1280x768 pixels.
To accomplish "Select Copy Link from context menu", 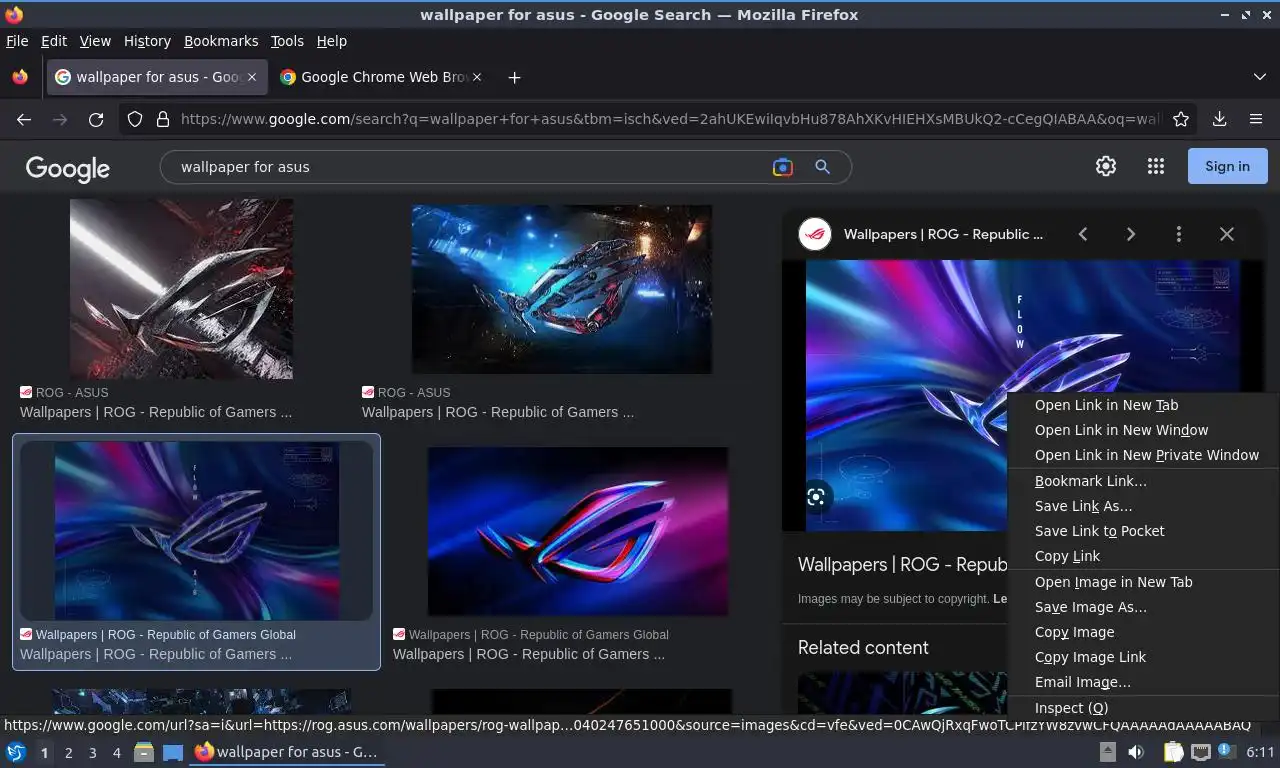I will (x=1143, y=556).
